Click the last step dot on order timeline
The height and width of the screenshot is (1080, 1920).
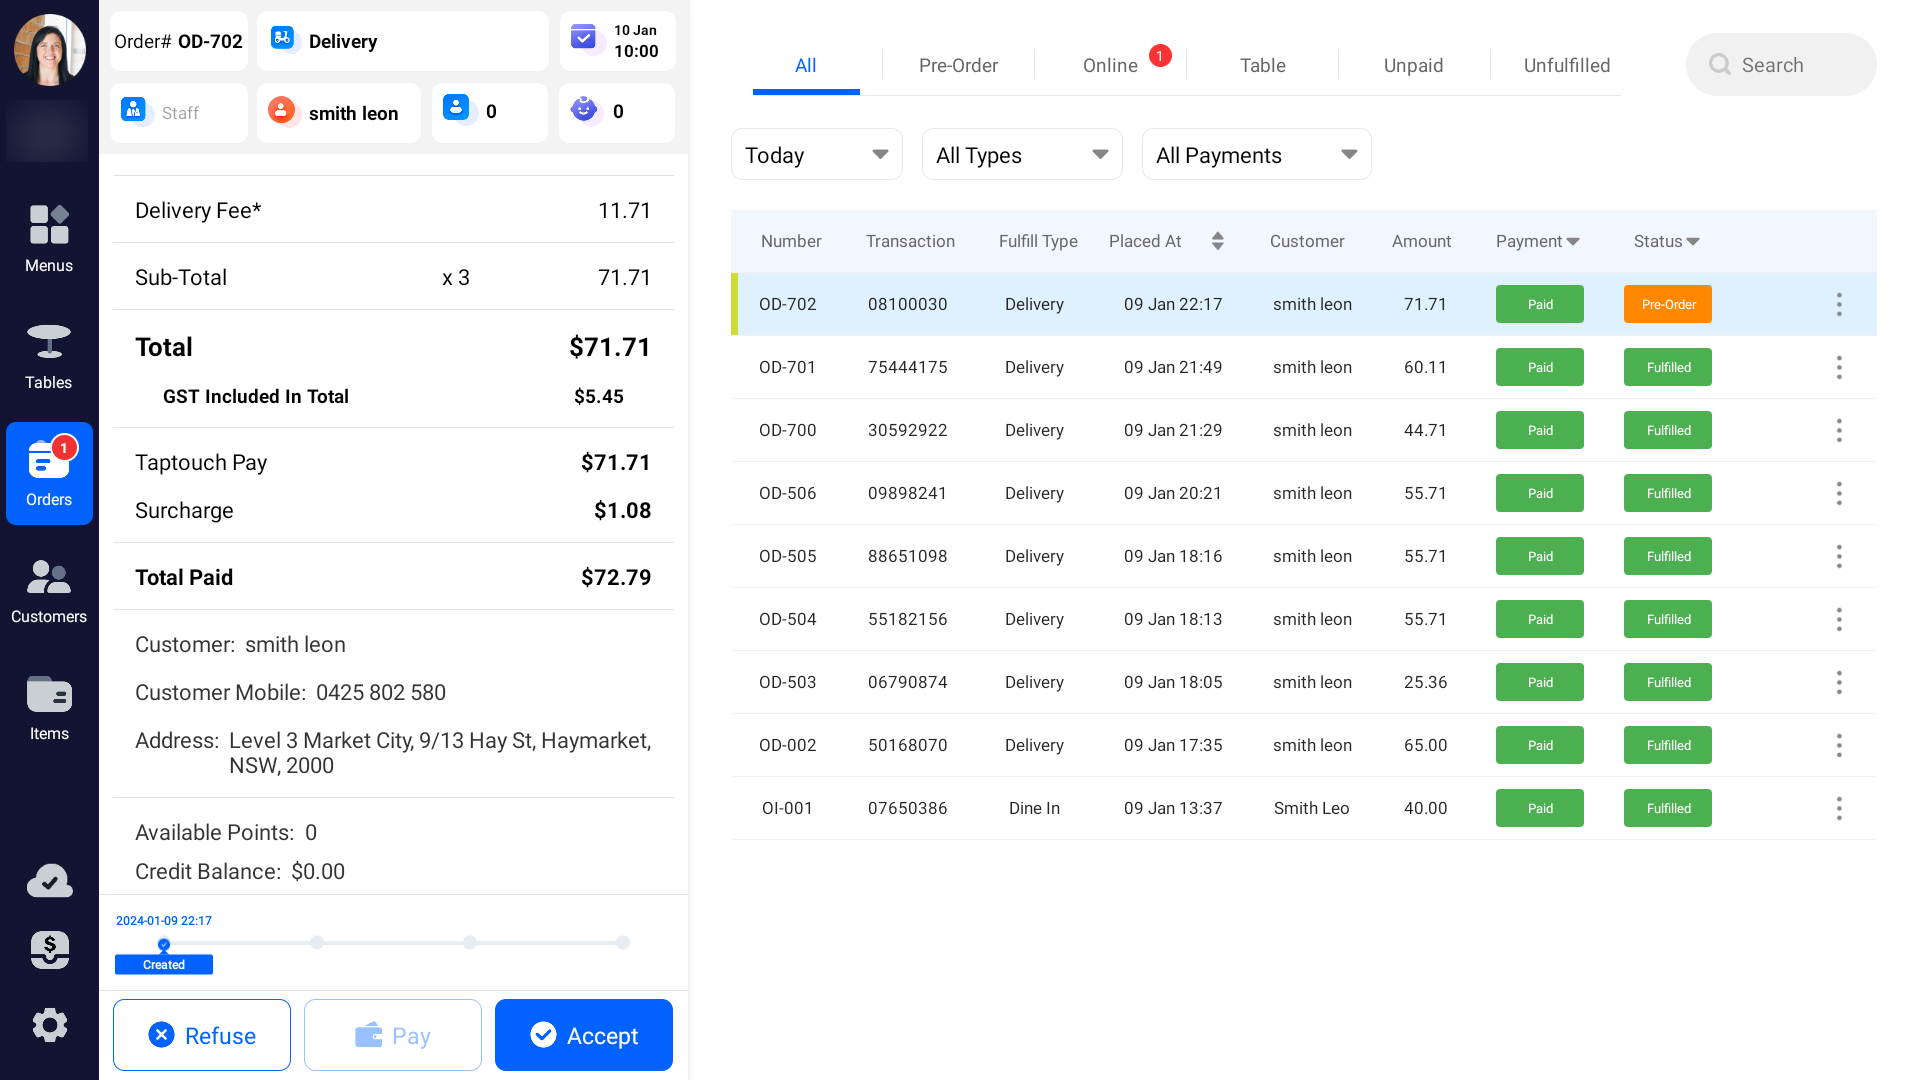click(623, 942)
